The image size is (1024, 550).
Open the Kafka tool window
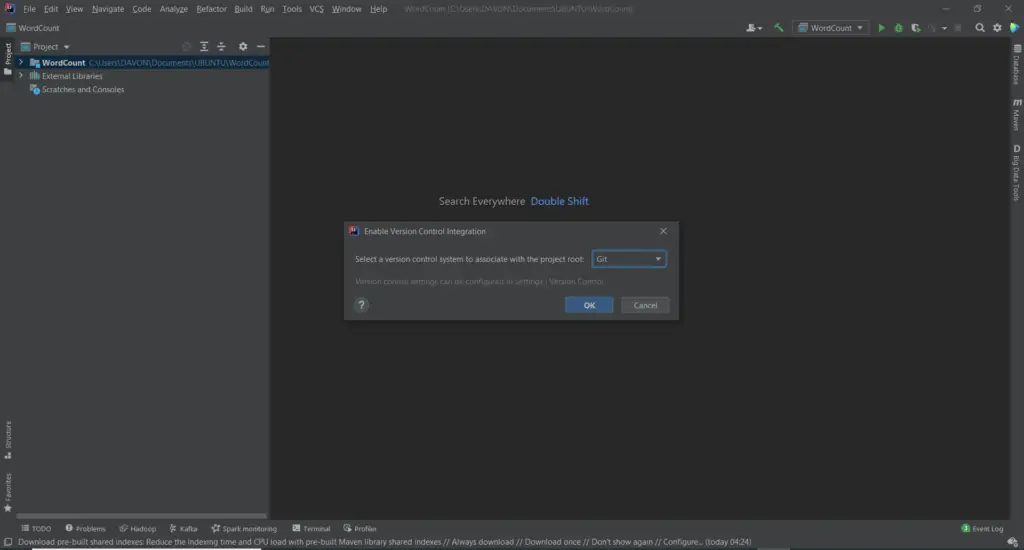(x=184, y=528)
